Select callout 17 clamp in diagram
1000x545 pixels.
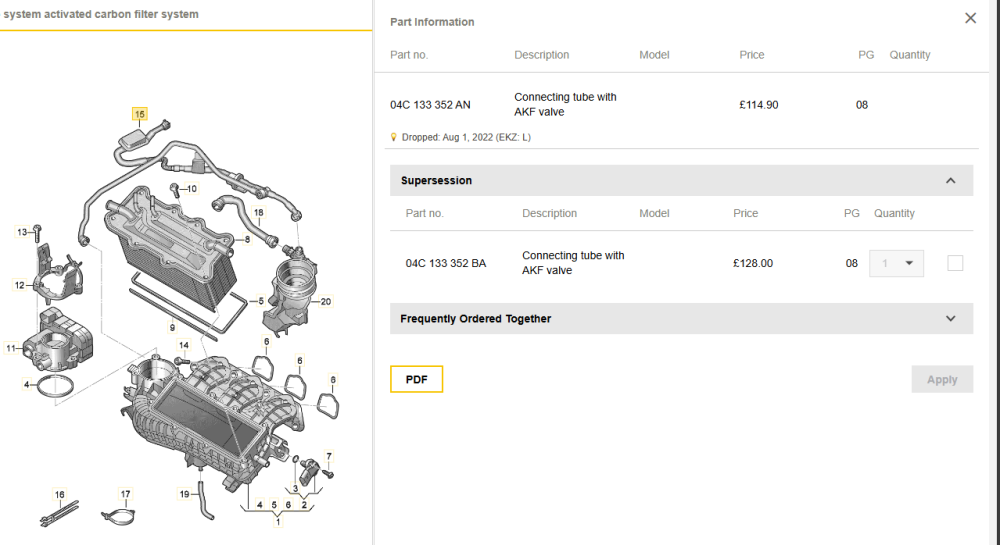point(126,494)
